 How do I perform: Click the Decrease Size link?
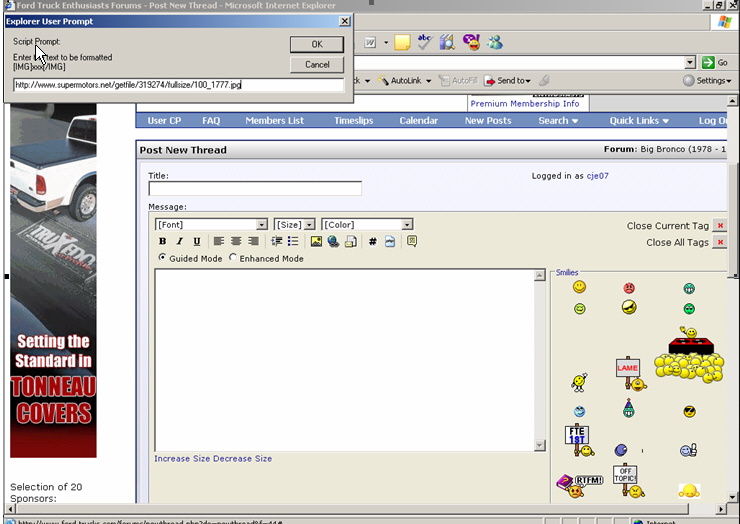(243, 458)
